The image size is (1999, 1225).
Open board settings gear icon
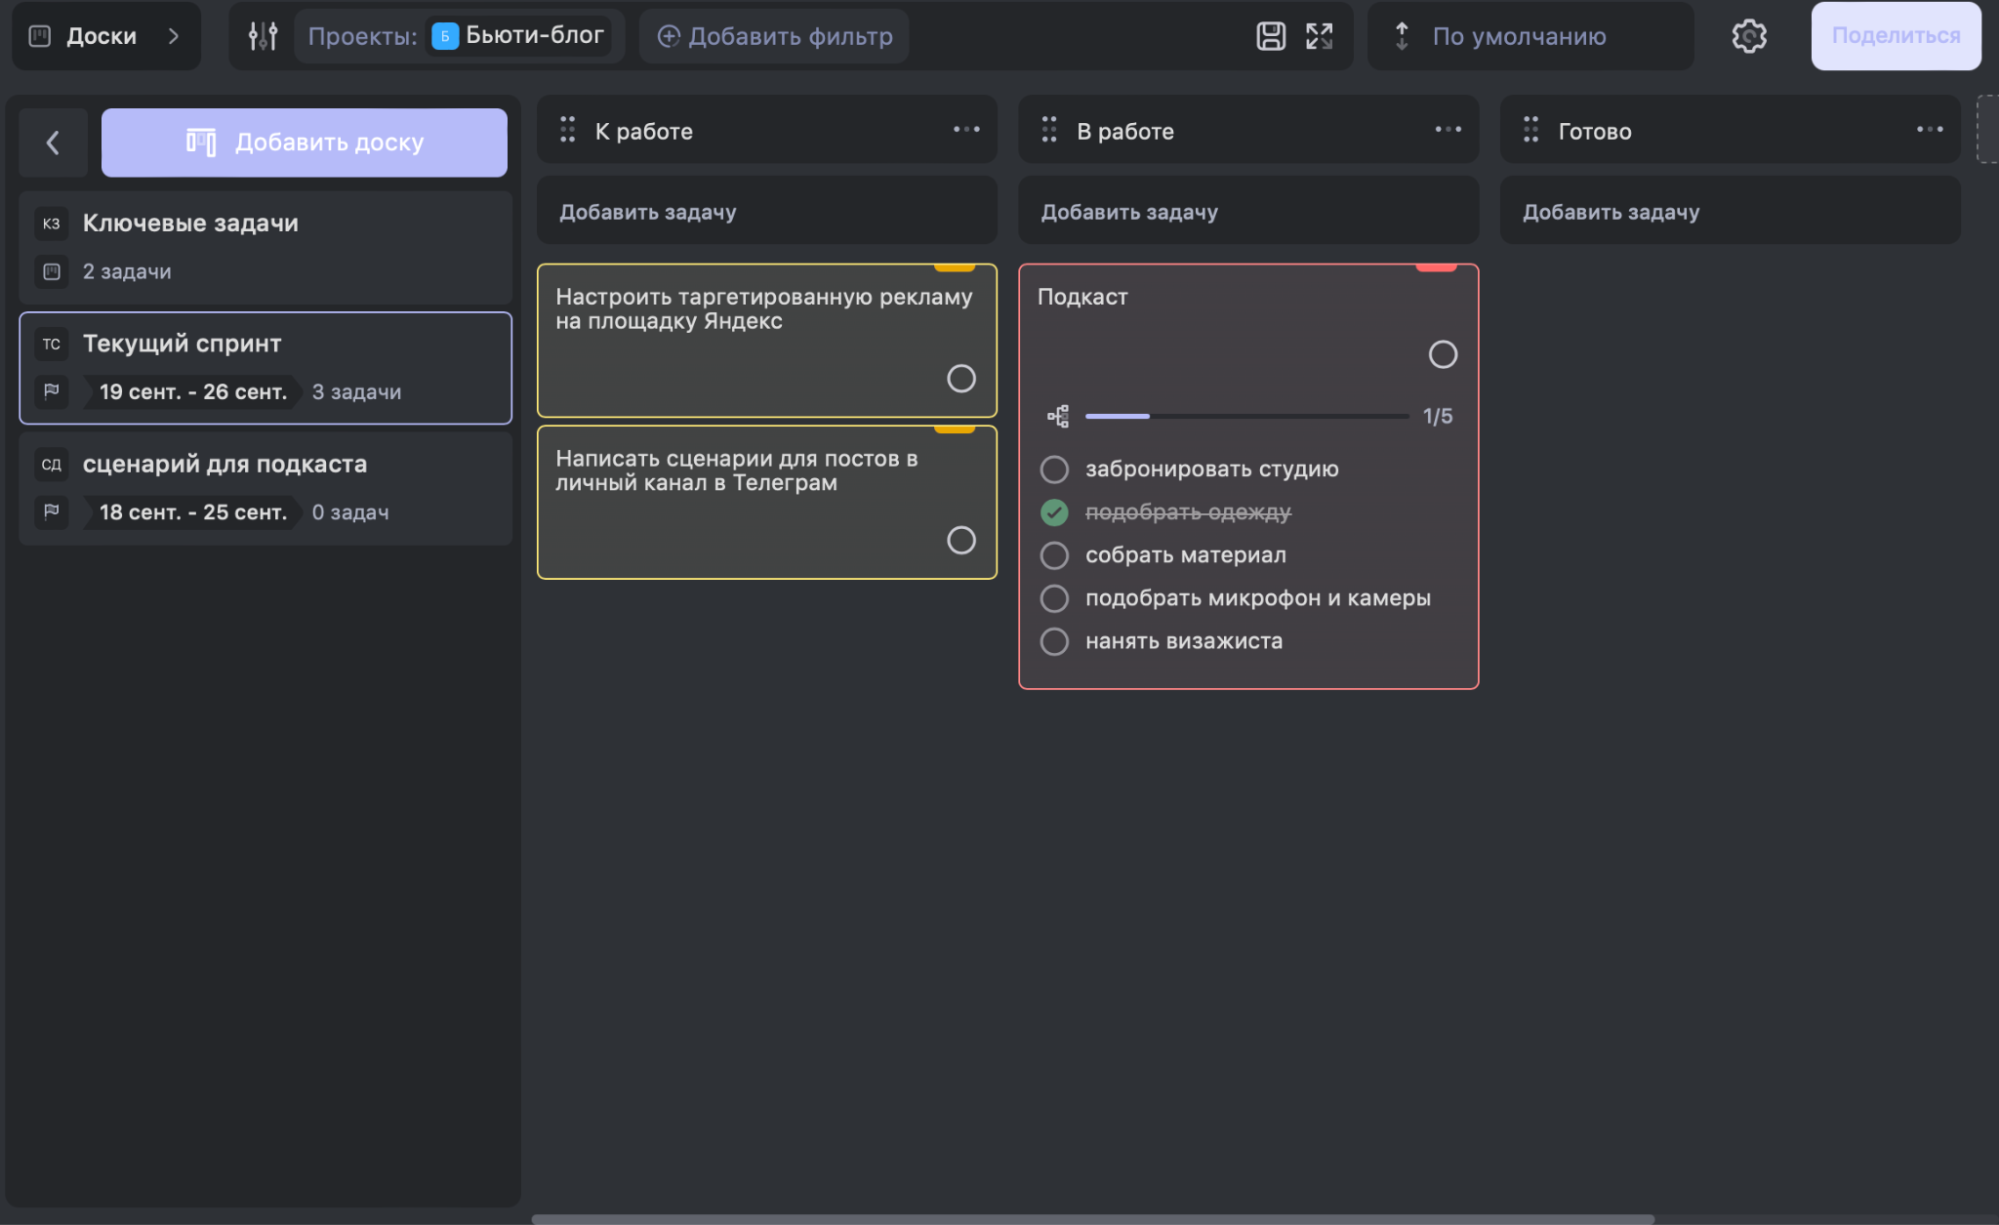point(1748,36)
